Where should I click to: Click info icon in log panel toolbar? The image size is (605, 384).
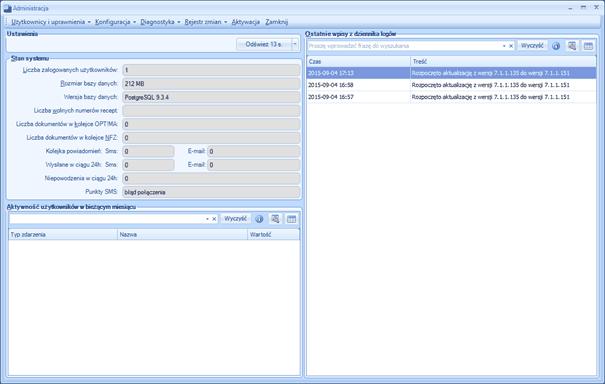click(x=556, y=46)
